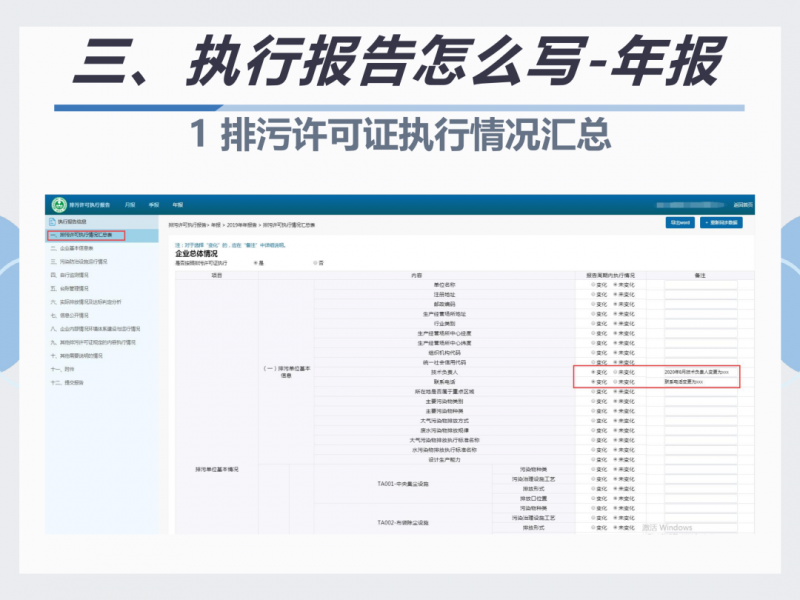
Task: Select 是 for 是否按照排污许可证执行
Action: pyautogui.click(x=255, y=263)
